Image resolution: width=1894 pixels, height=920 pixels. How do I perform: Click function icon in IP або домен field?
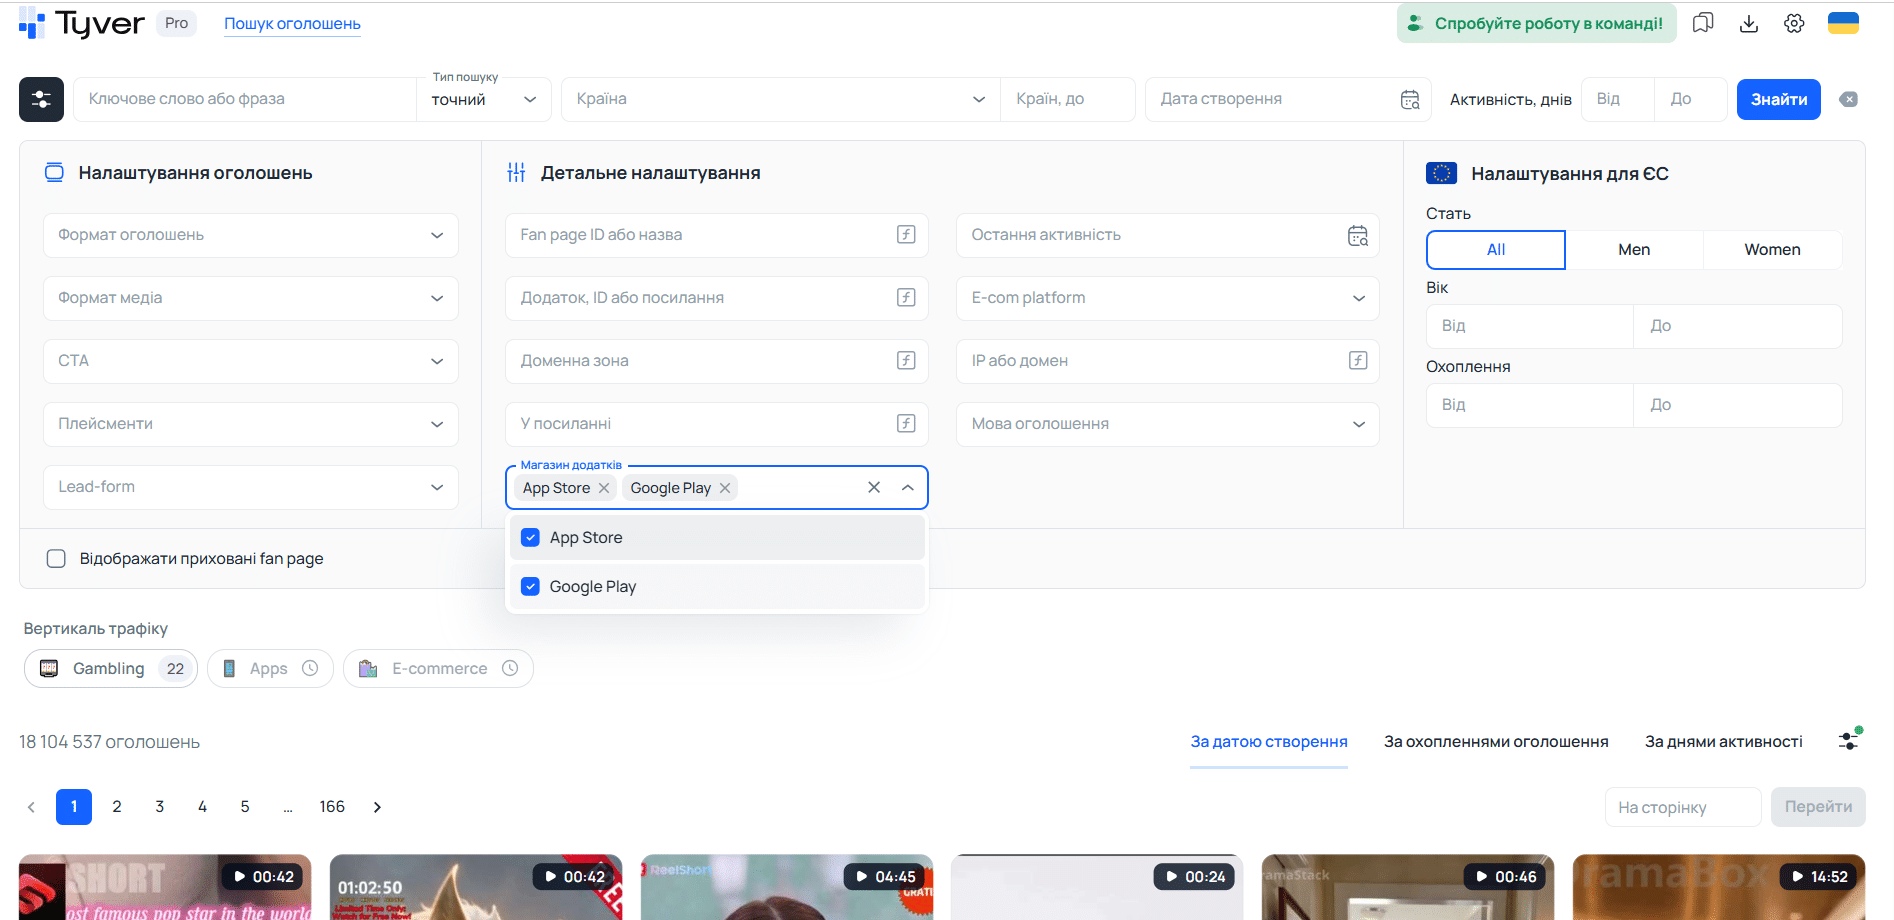(1358, 361)
